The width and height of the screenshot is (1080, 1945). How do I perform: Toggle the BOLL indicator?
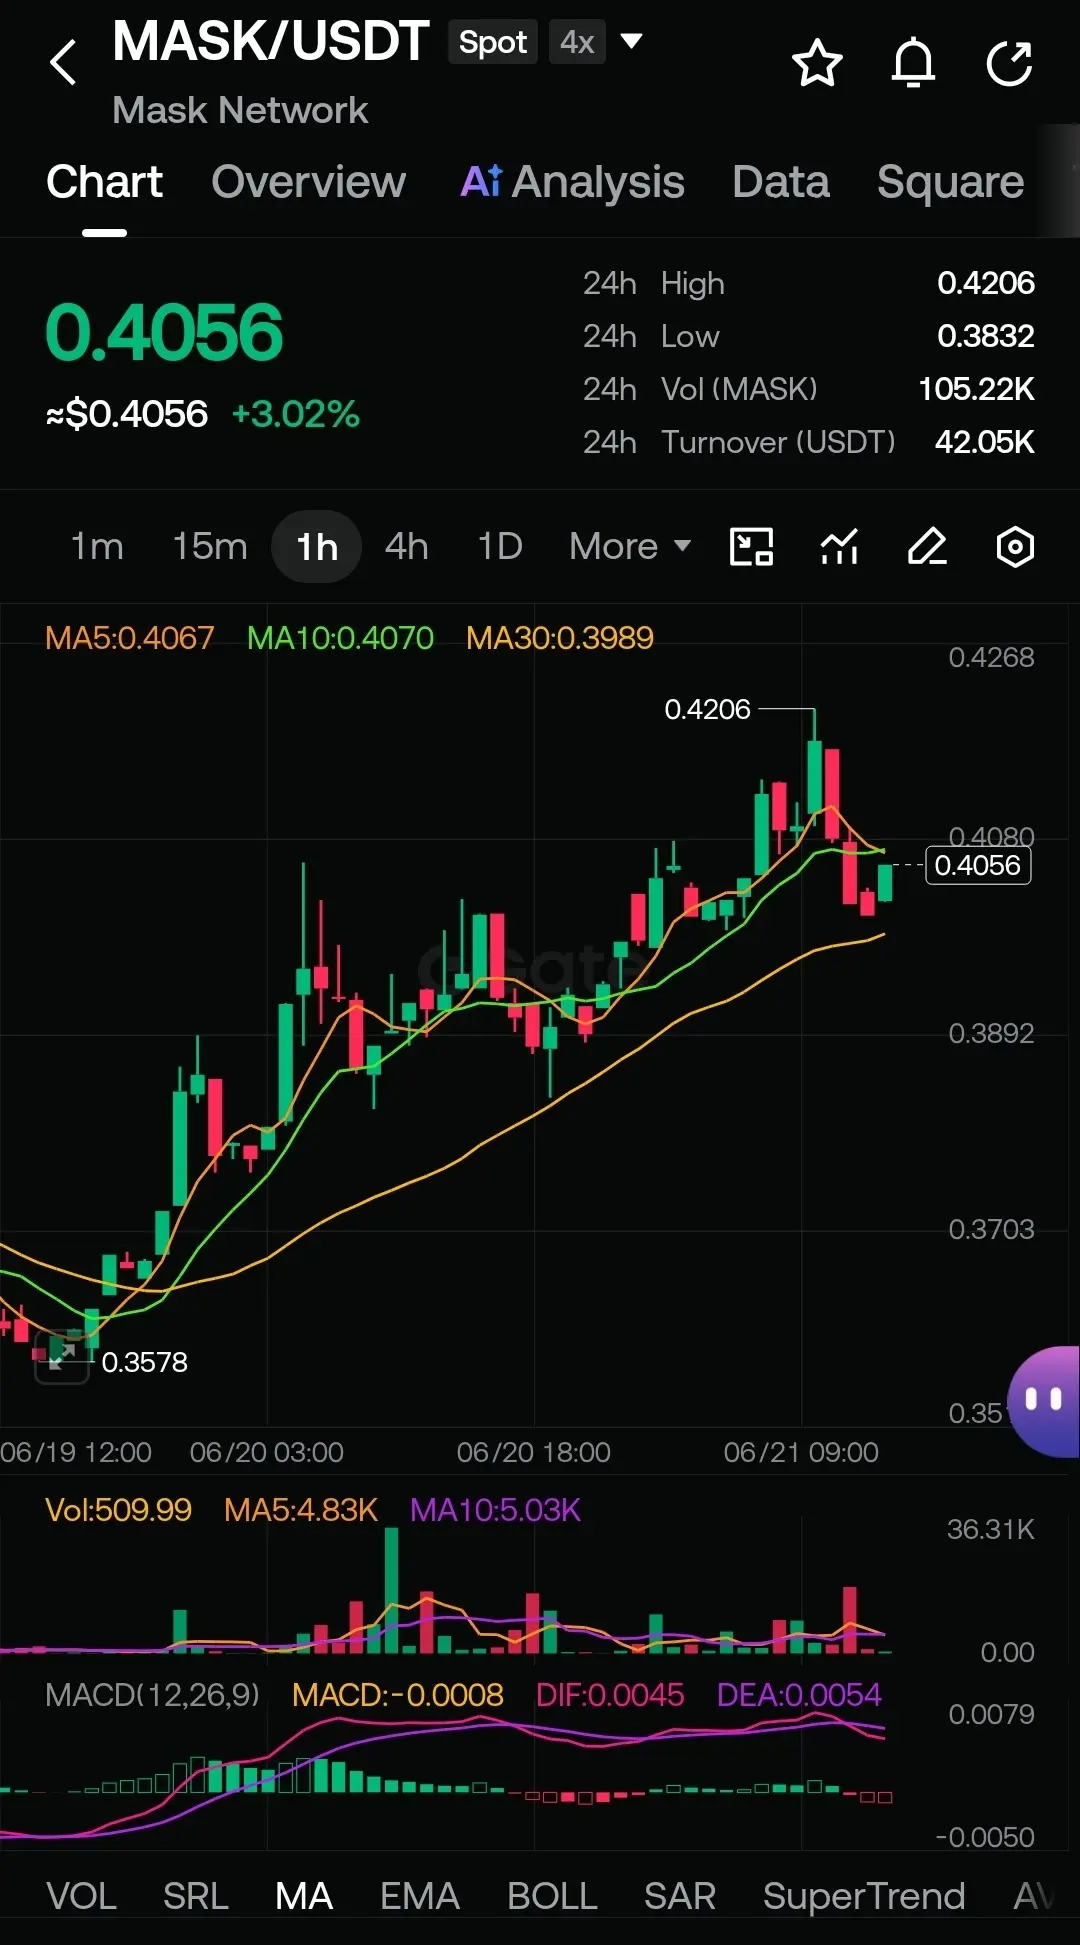tap(552, 1896)
